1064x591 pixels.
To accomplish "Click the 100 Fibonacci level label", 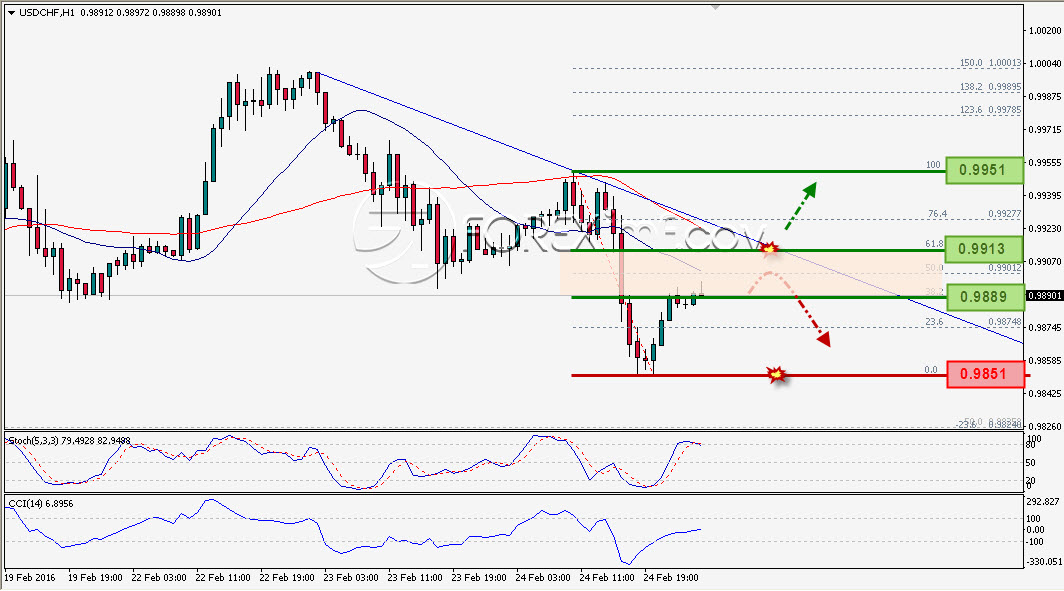I will click(x=933, y=165).
